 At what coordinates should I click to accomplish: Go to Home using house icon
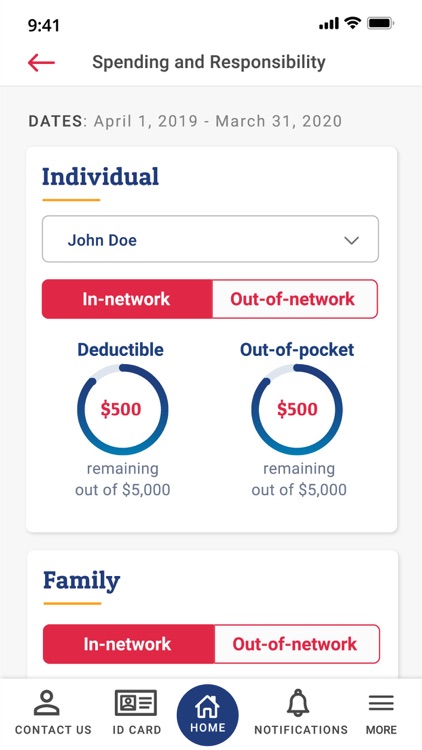point(207,707)
